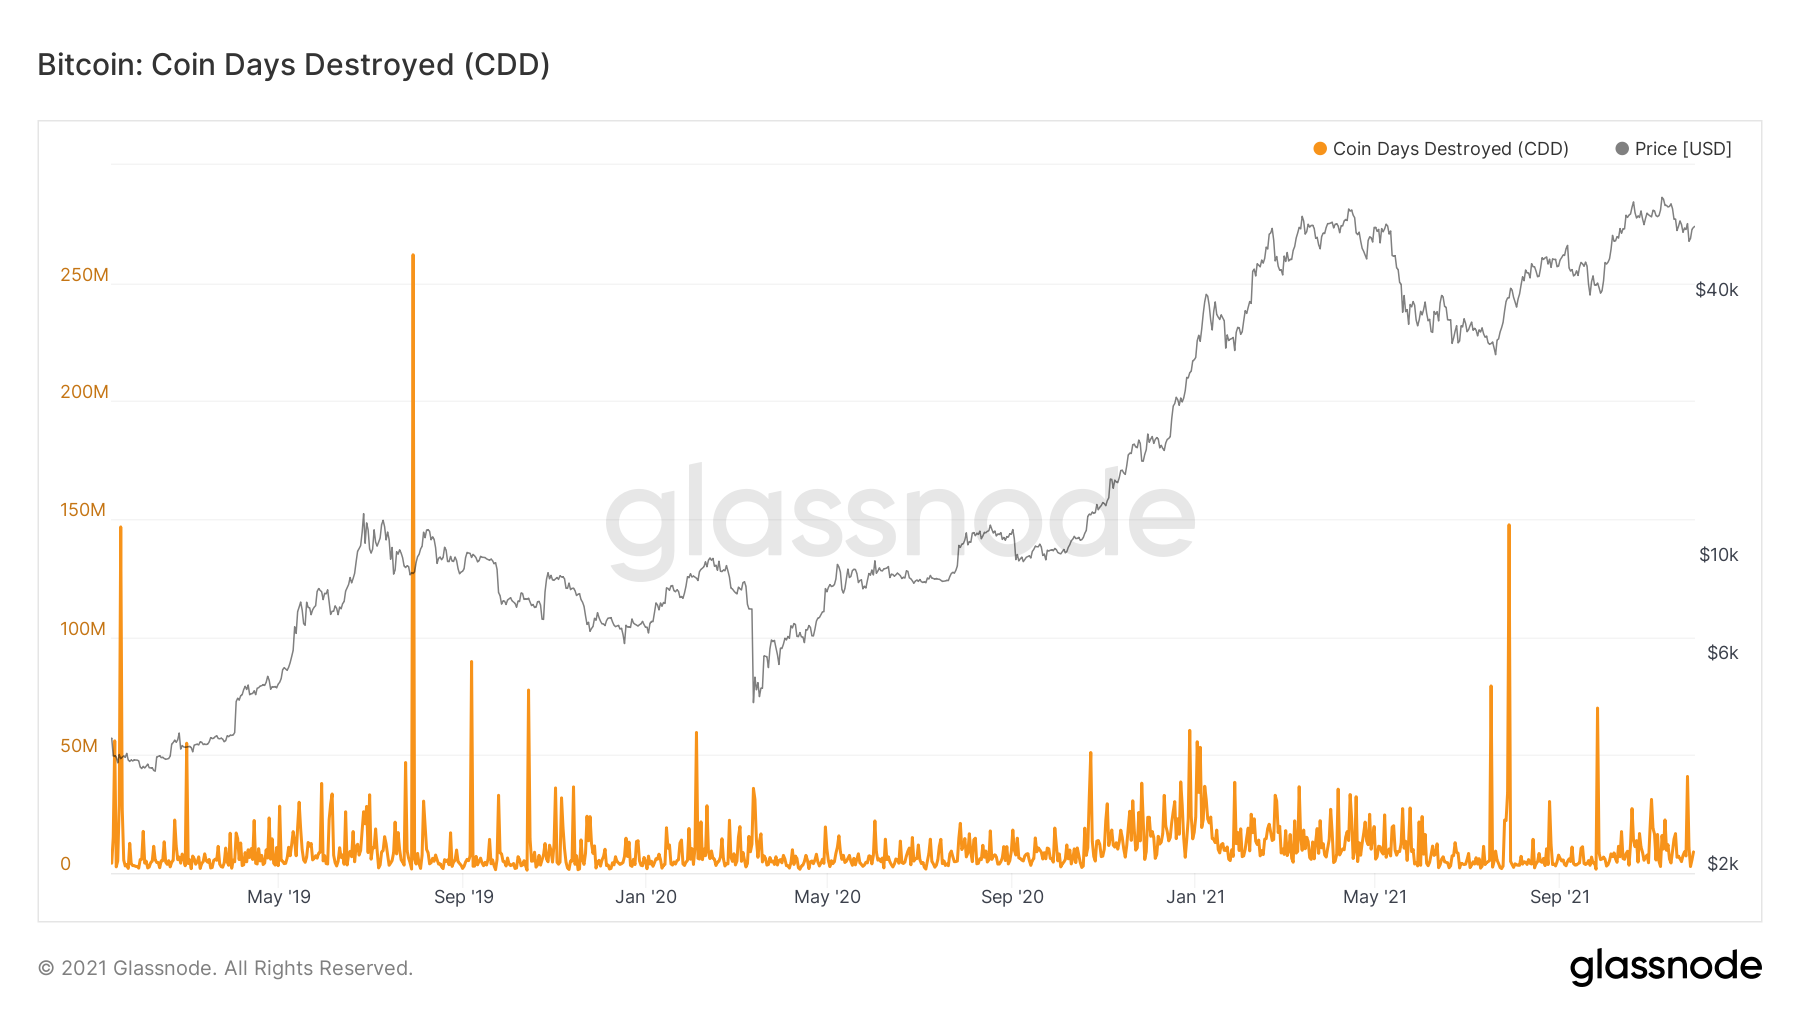Click the $2k price axis label
The width and height of the screenshot is (1800, 1013).
pos(1723,864)
